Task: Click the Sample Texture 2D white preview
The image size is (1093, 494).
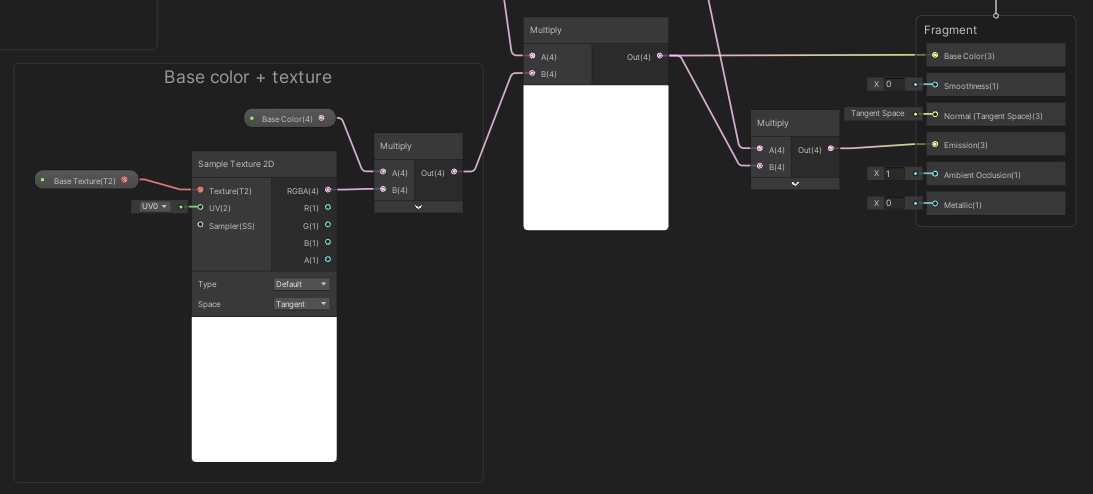Action: pos(264,389)
